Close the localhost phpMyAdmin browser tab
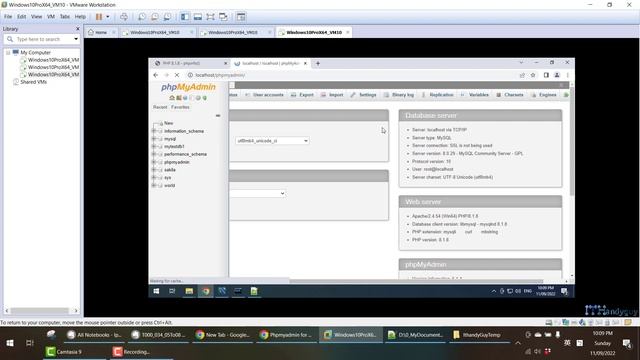This screenshot has height=360, width=640. [305, 63]
